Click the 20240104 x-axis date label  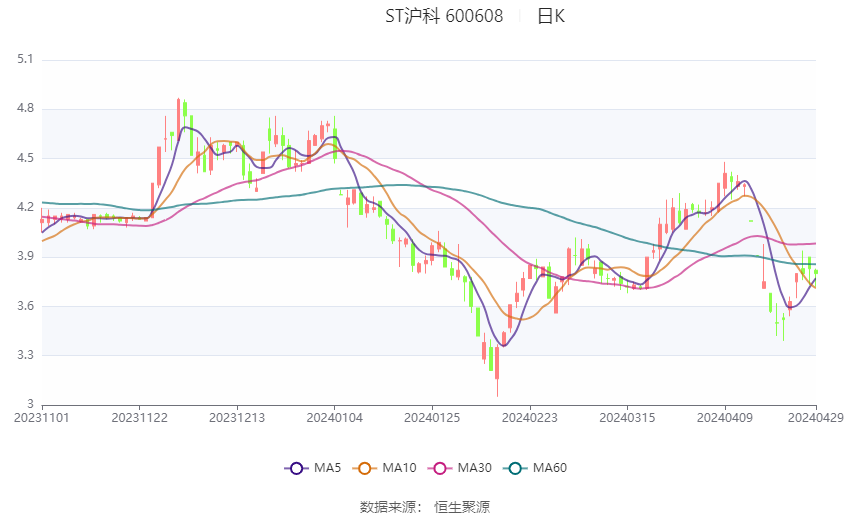[x=334, y=418]
